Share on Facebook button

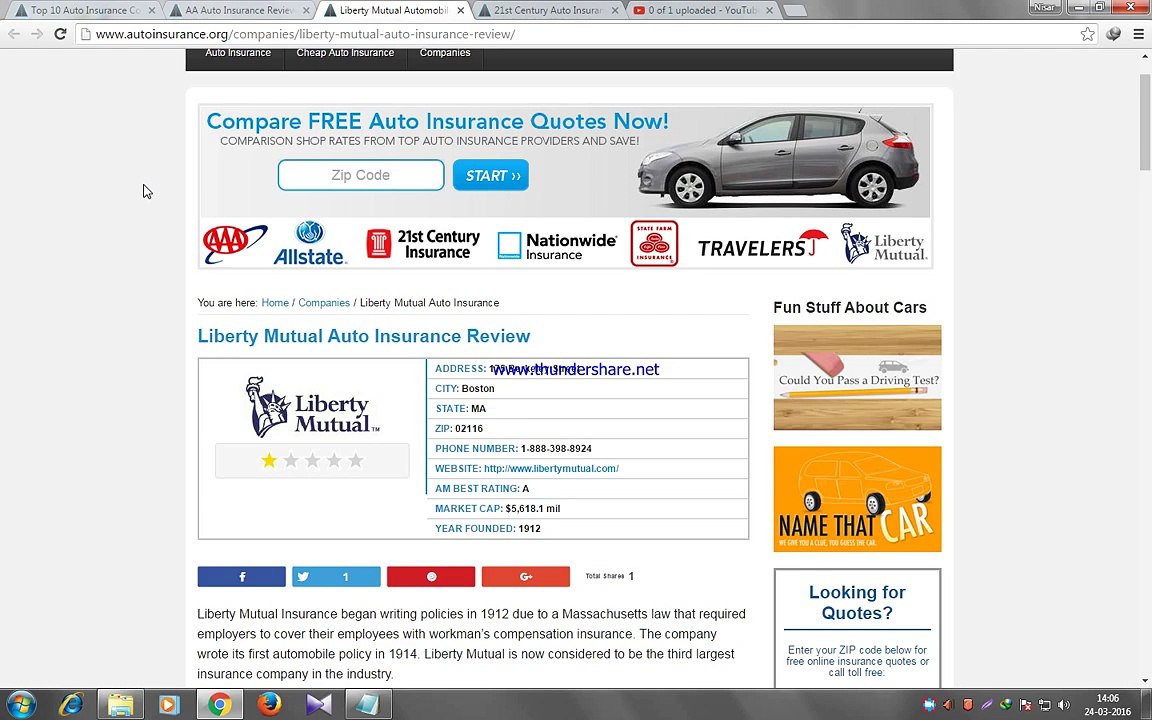[x=241, y=577]
